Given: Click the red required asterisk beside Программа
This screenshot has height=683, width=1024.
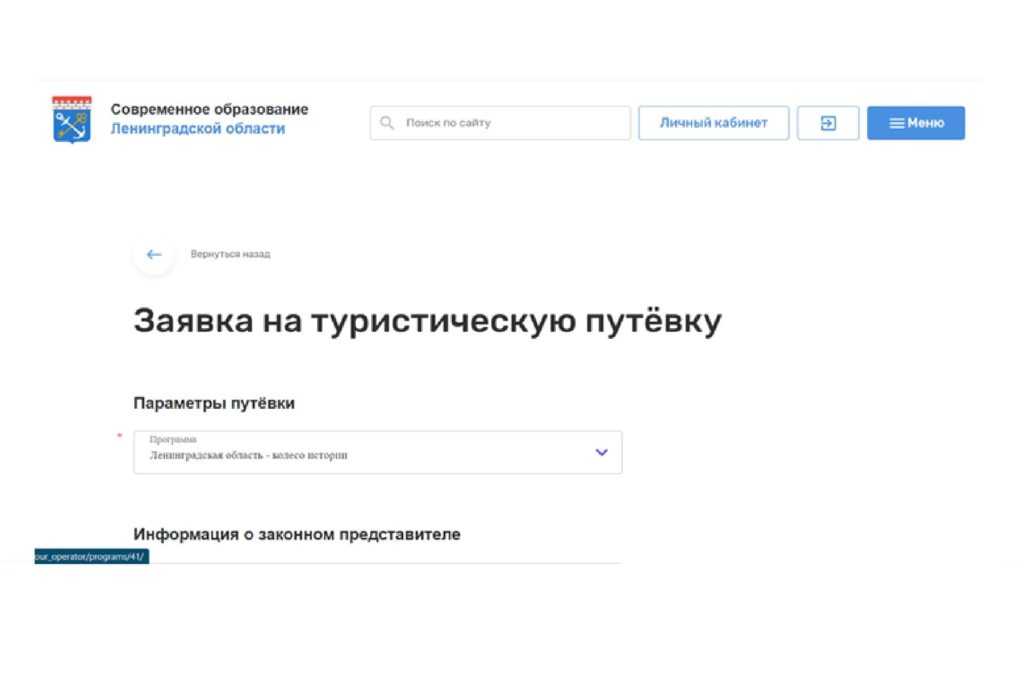Looking at the screenshot, I should coord(120,436).
